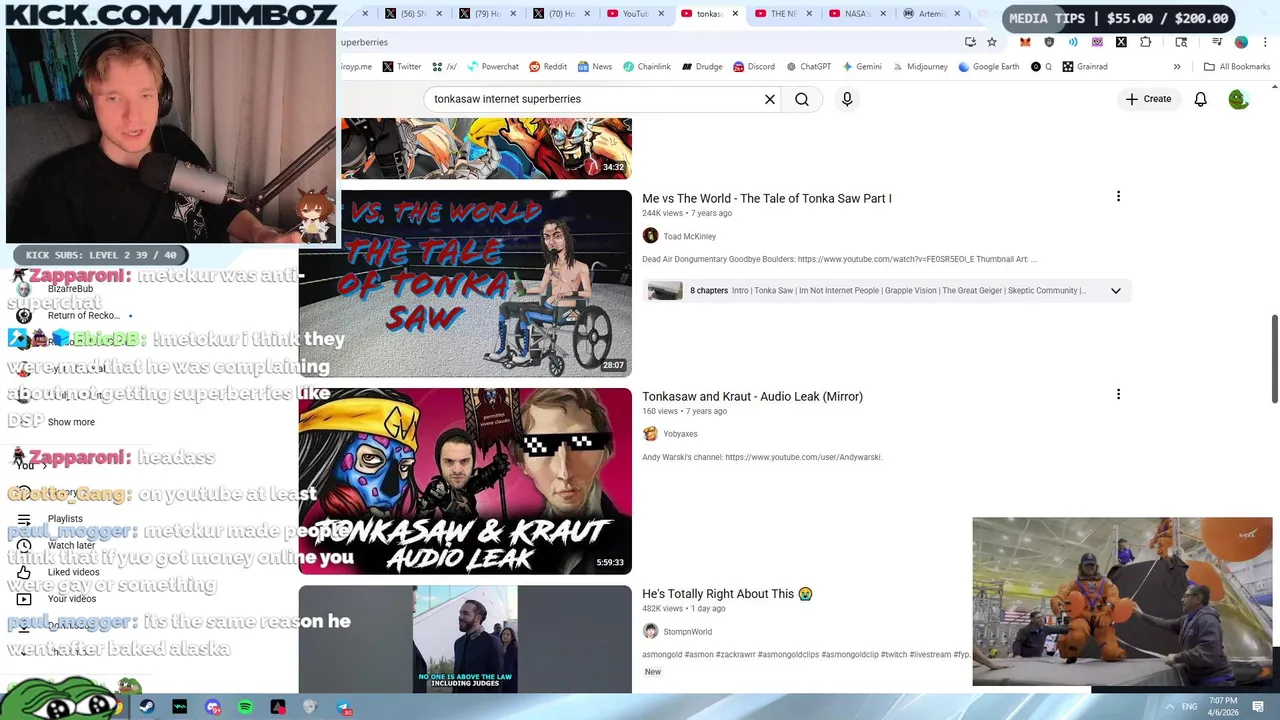The width and height of the screenshot is (1280, 720).
Task: Click the magnifier search button
Action: pyautogui.click(x=802, y=99)
